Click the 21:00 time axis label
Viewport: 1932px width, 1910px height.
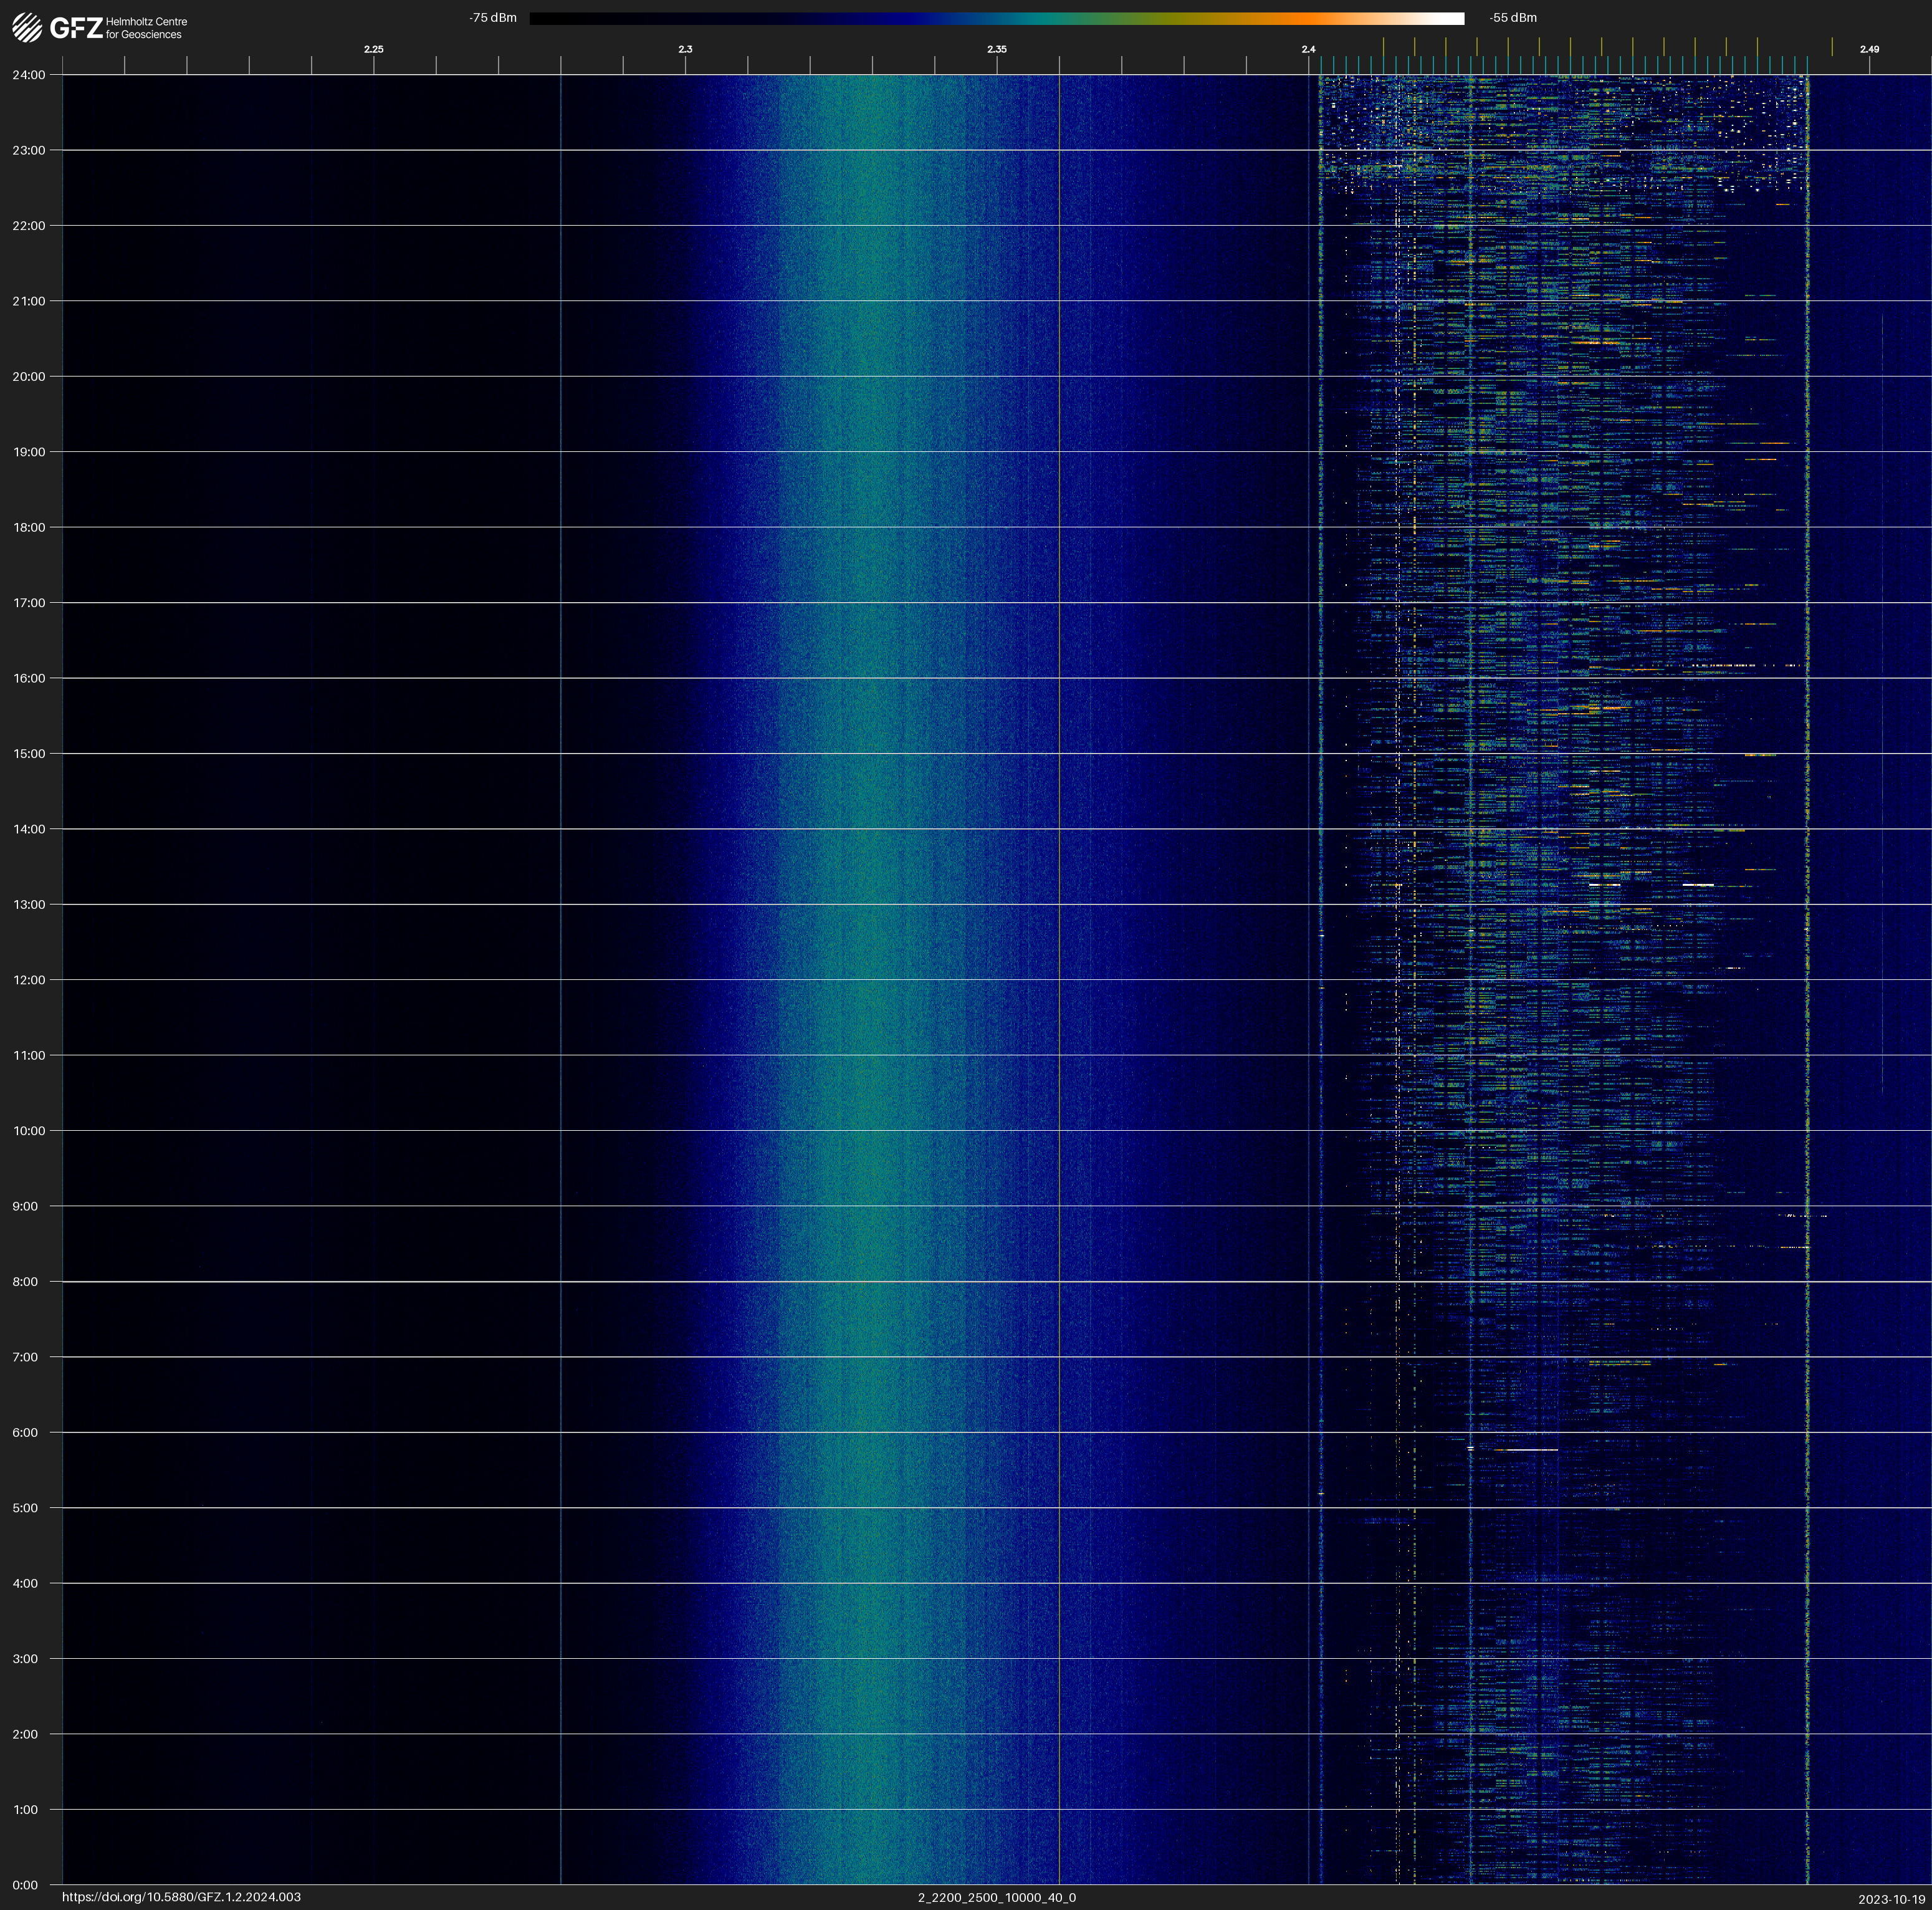(x=29, y=301)
